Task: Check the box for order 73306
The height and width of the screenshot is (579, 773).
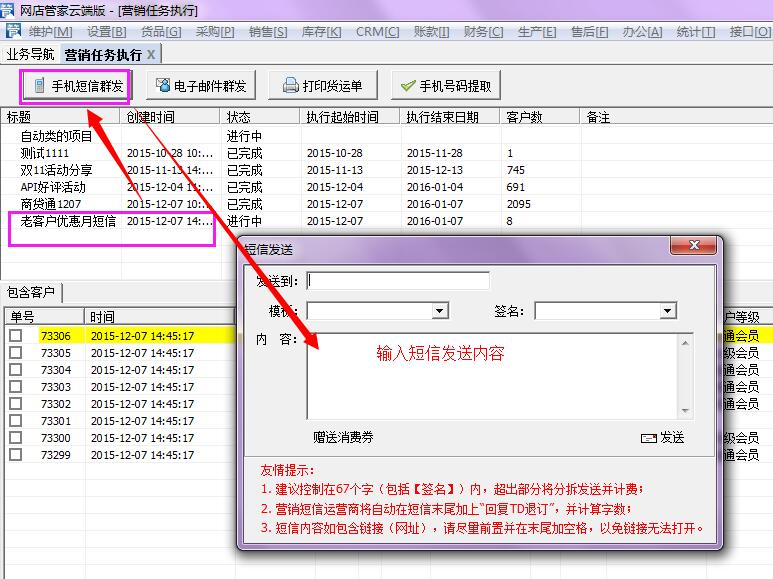Action: tap(15, 336)
